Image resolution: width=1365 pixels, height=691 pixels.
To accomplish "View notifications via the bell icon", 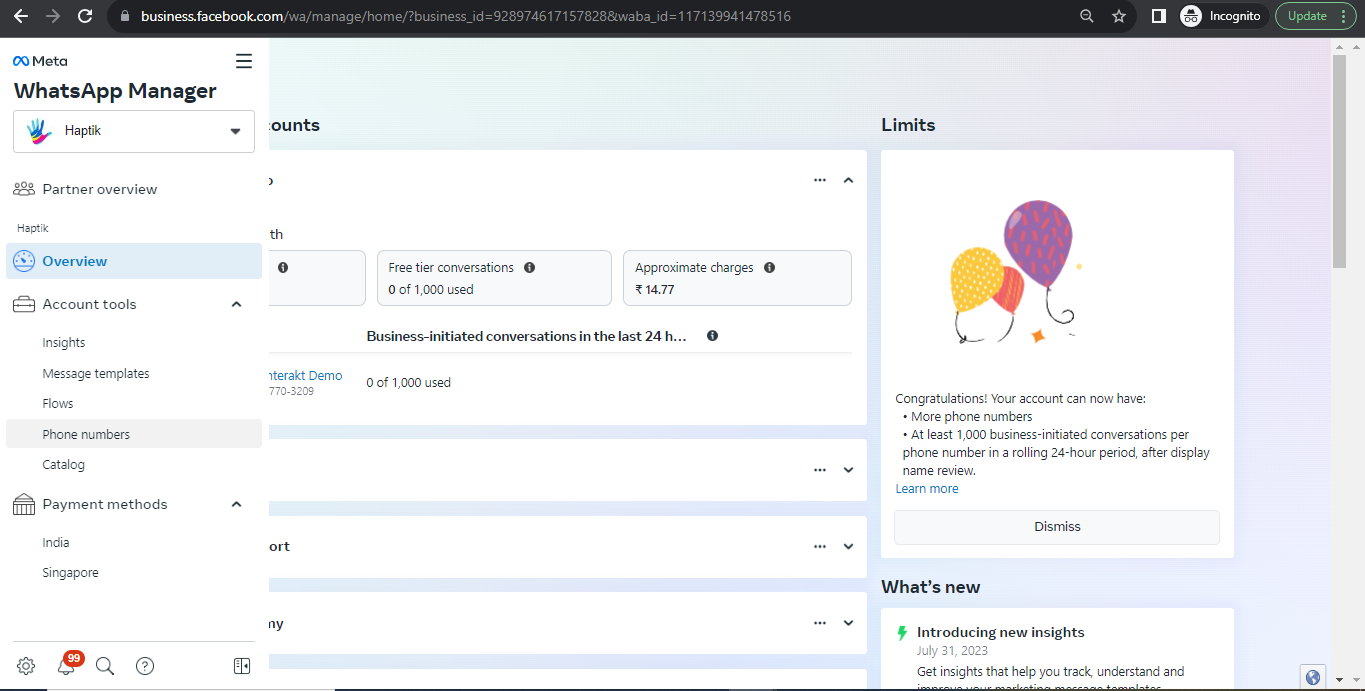I will click(66, 666).
